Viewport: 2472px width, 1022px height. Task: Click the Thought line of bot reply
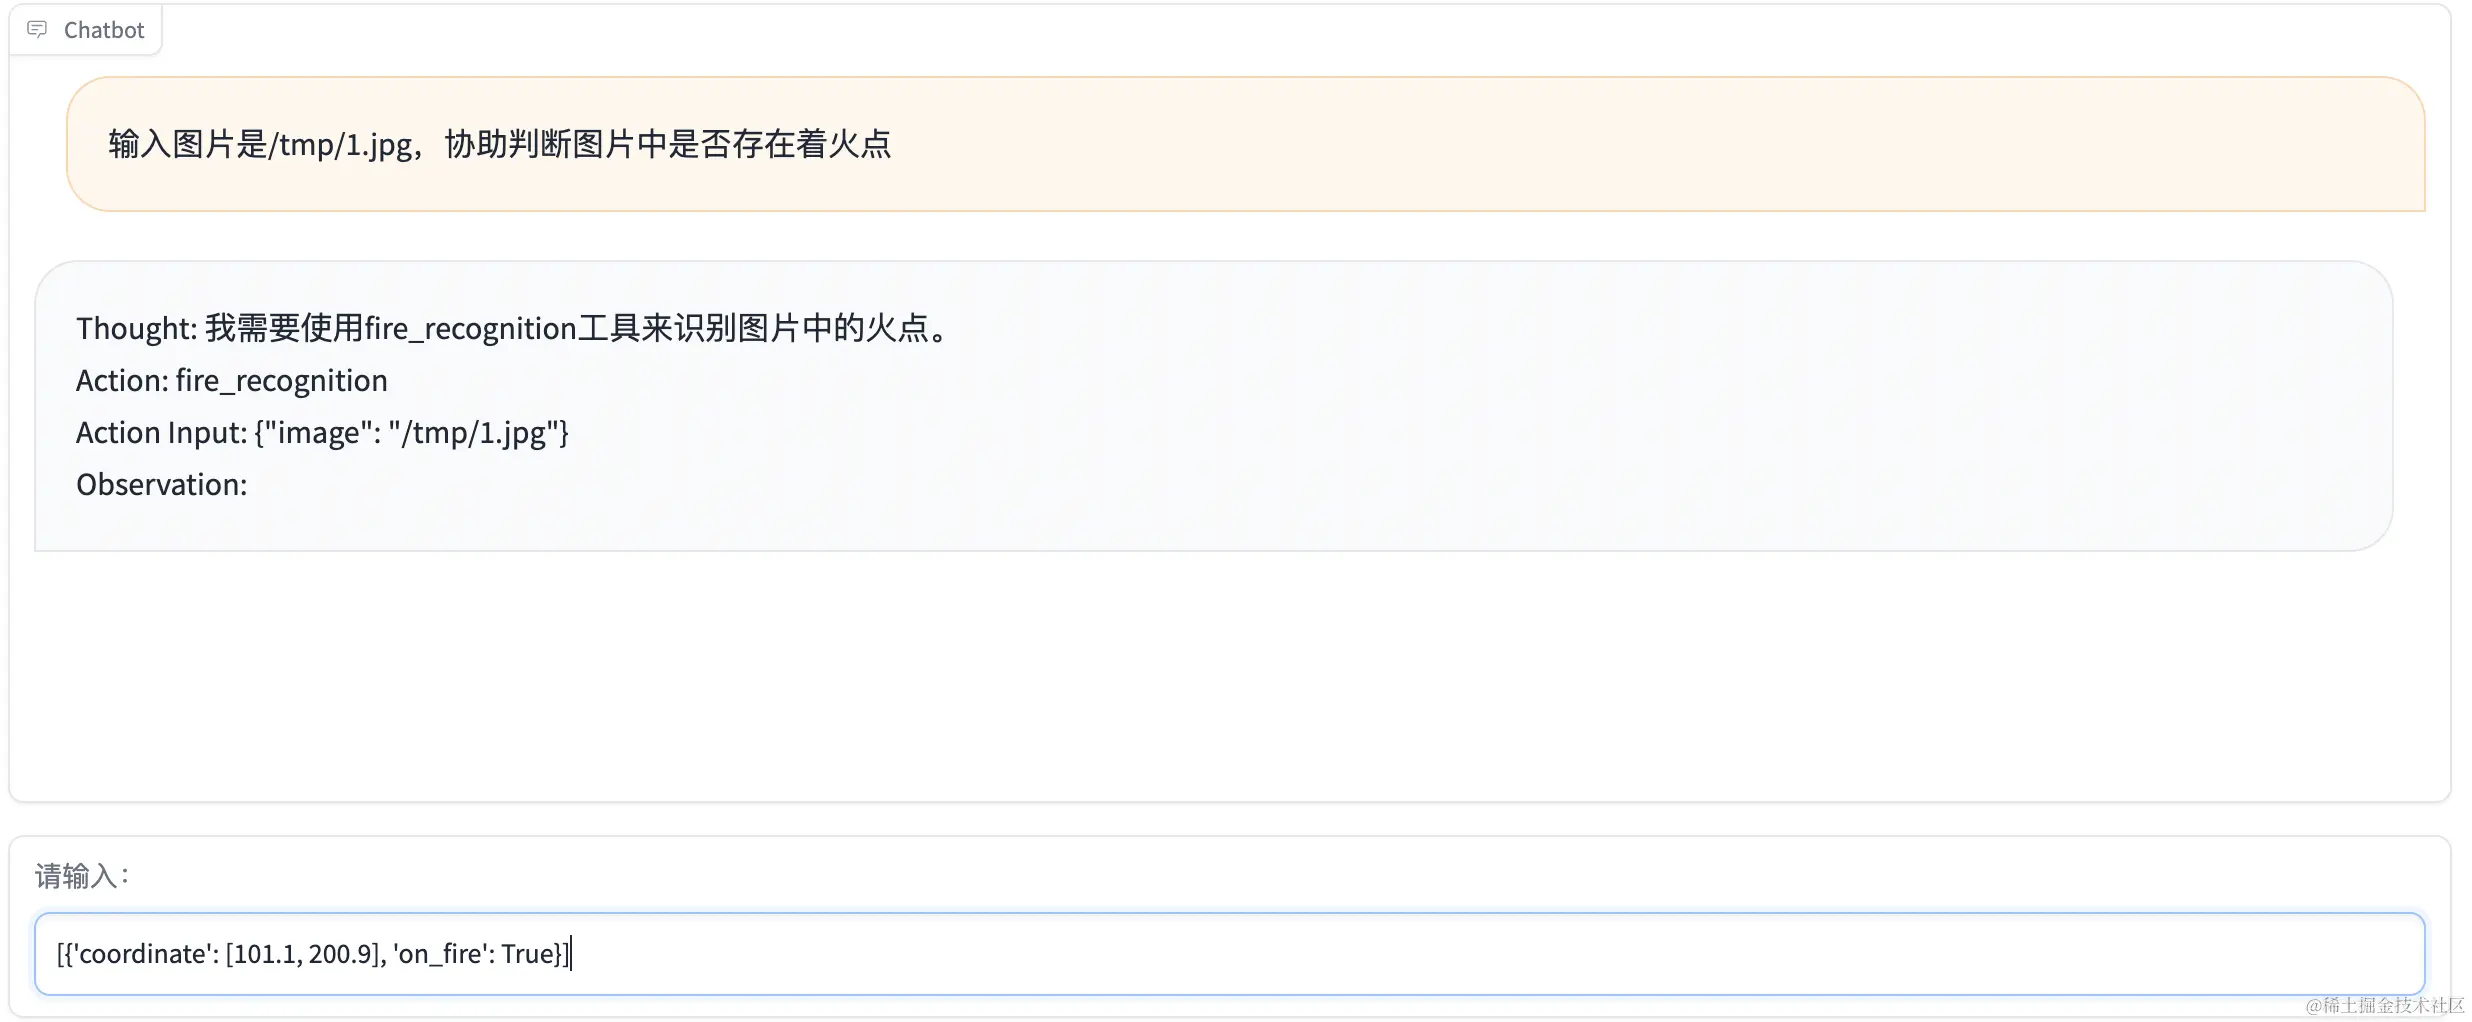(514, 328)
